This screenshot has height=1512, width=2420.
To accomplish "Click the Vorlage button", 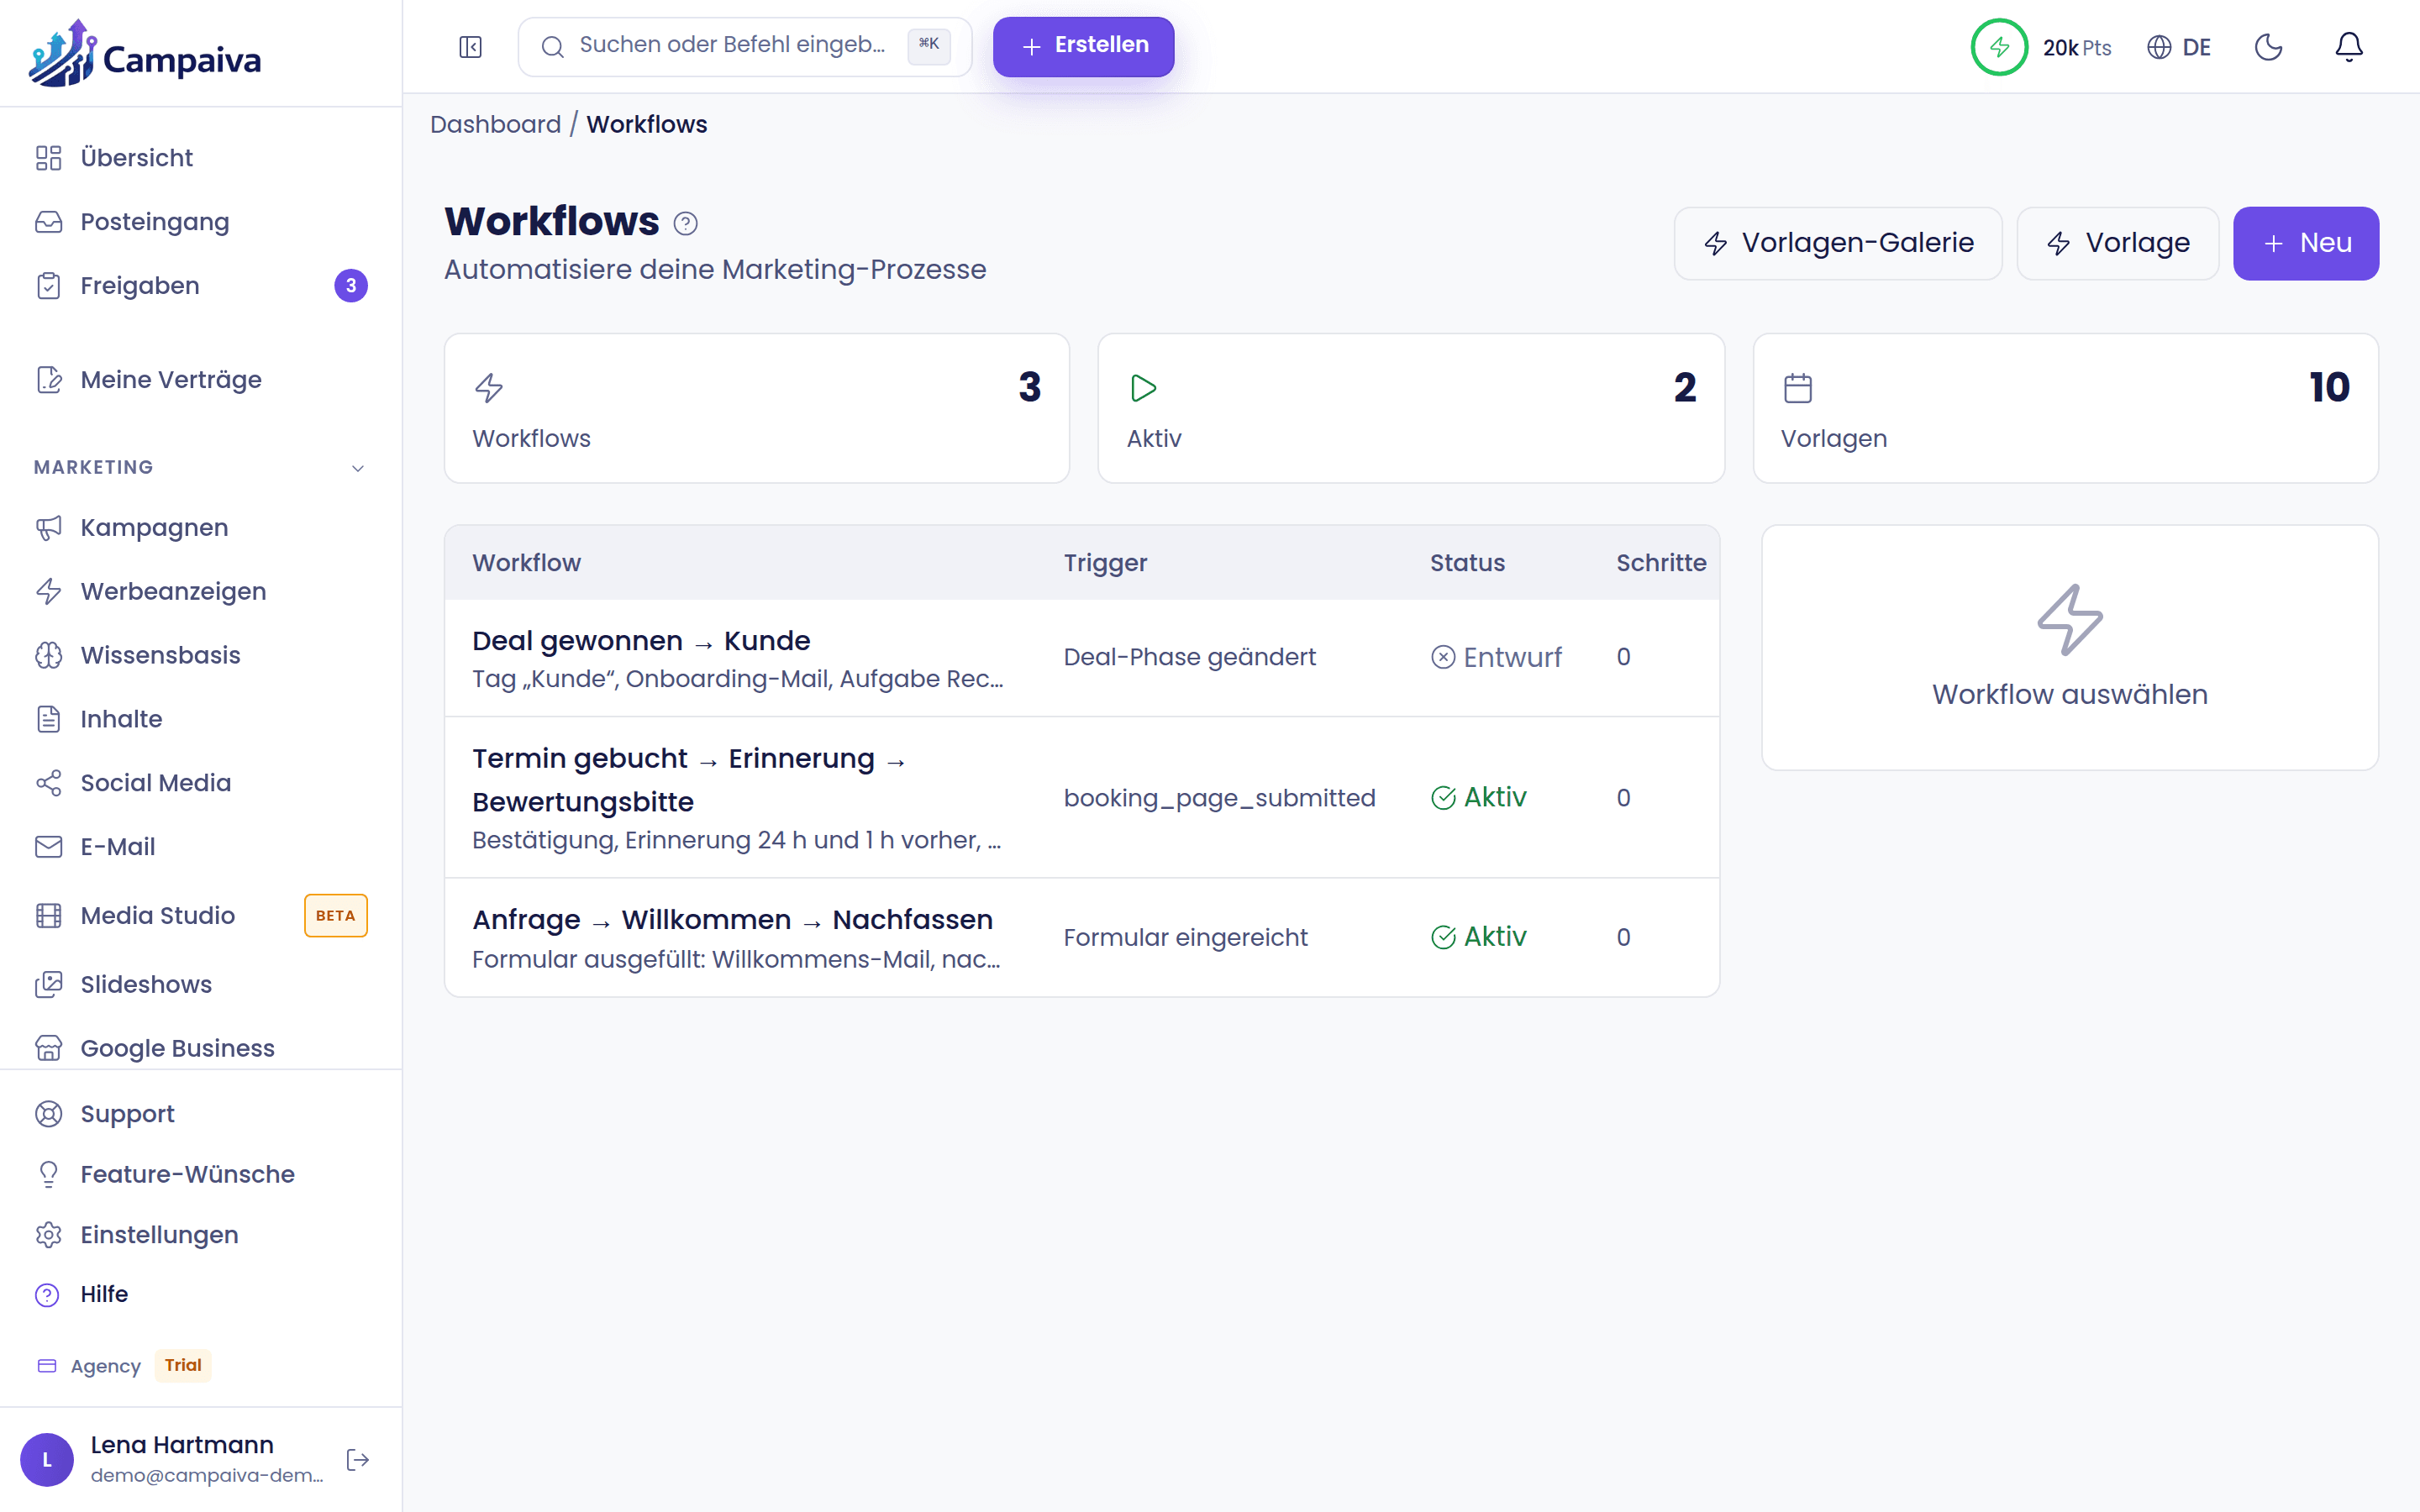I will pos(2117,243).
